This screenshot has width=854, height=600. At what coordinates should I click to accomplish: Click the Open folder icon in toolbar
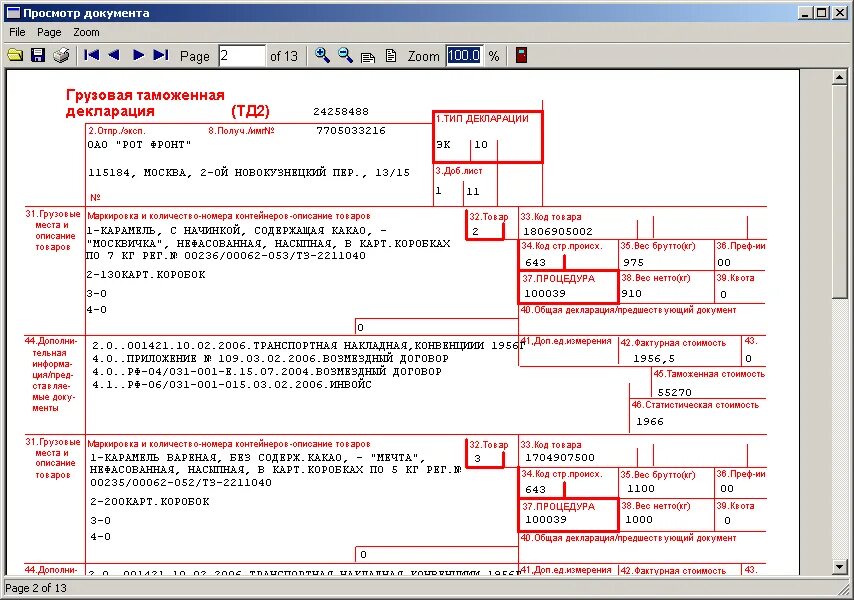pos(15,55)
